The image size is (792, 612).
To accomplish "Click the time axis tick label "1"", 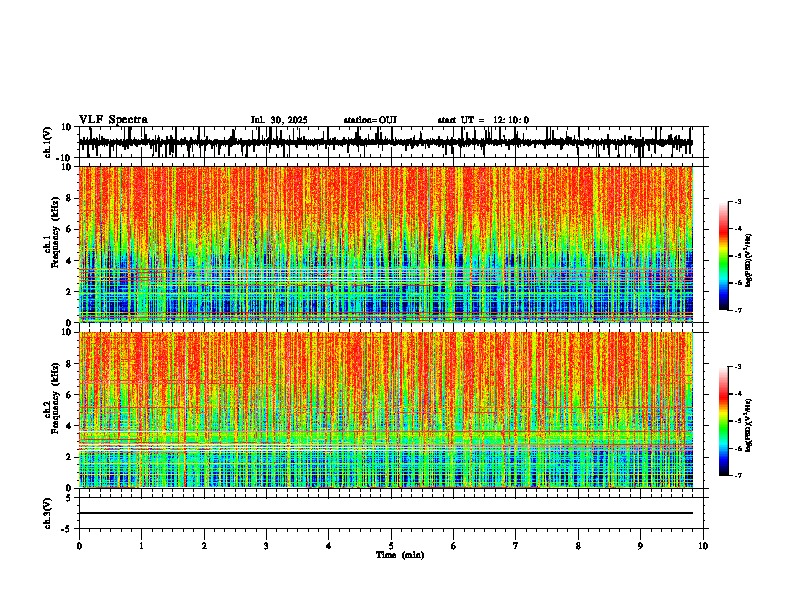I will (x=141, y=546).
